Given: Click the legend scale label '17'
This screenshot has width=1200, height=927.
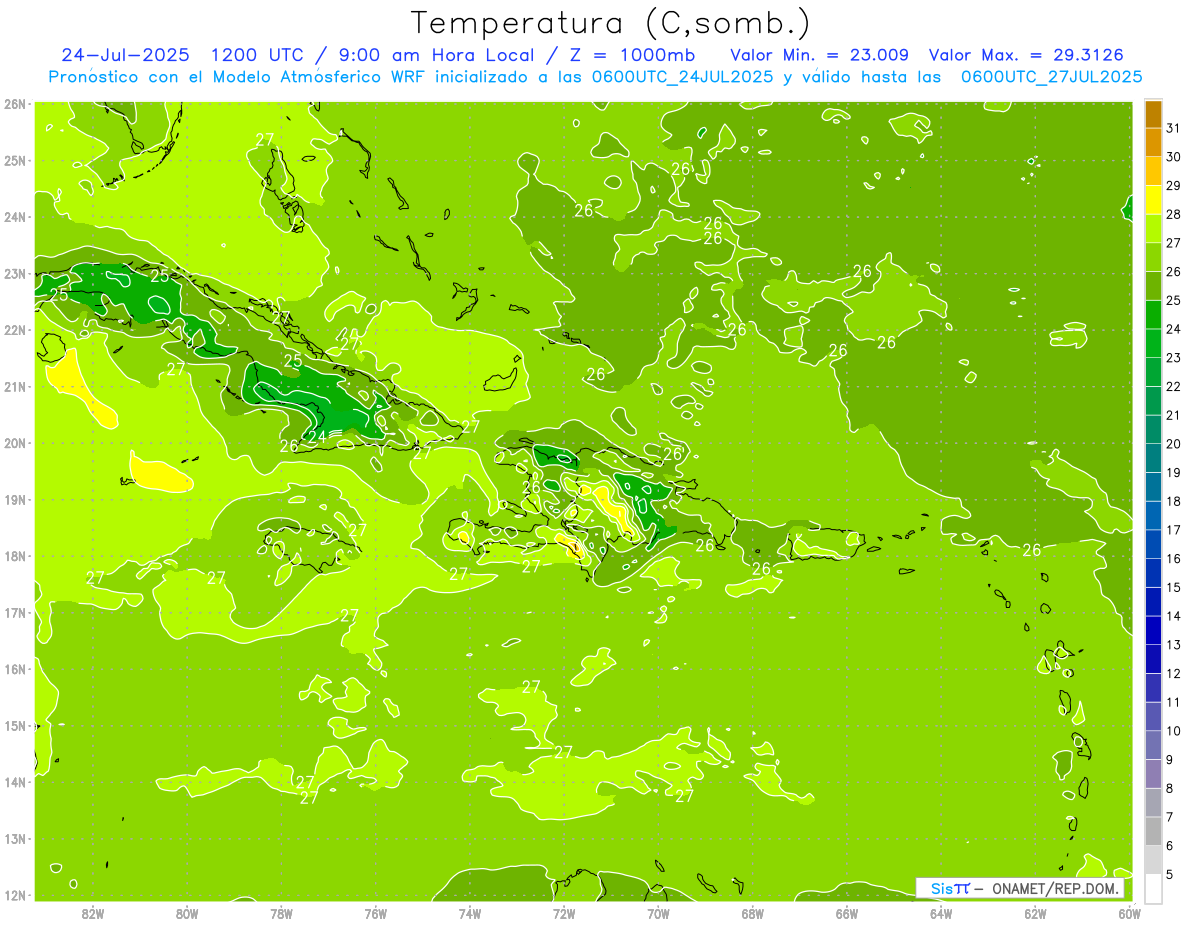Looking at the screenshot, I should coord(1174,530).
